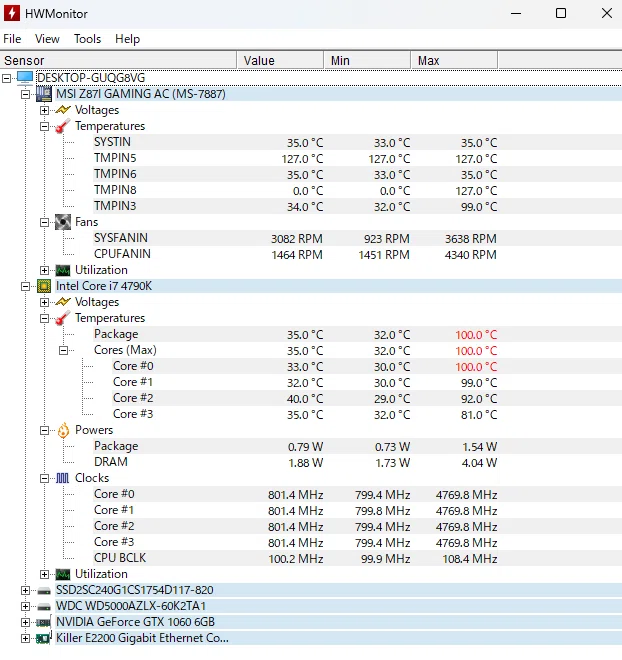Screen dimensions: 622x660
Task: Select the CPU BCLK clock row
Action: pyautogui.click(x=357, y=558)
